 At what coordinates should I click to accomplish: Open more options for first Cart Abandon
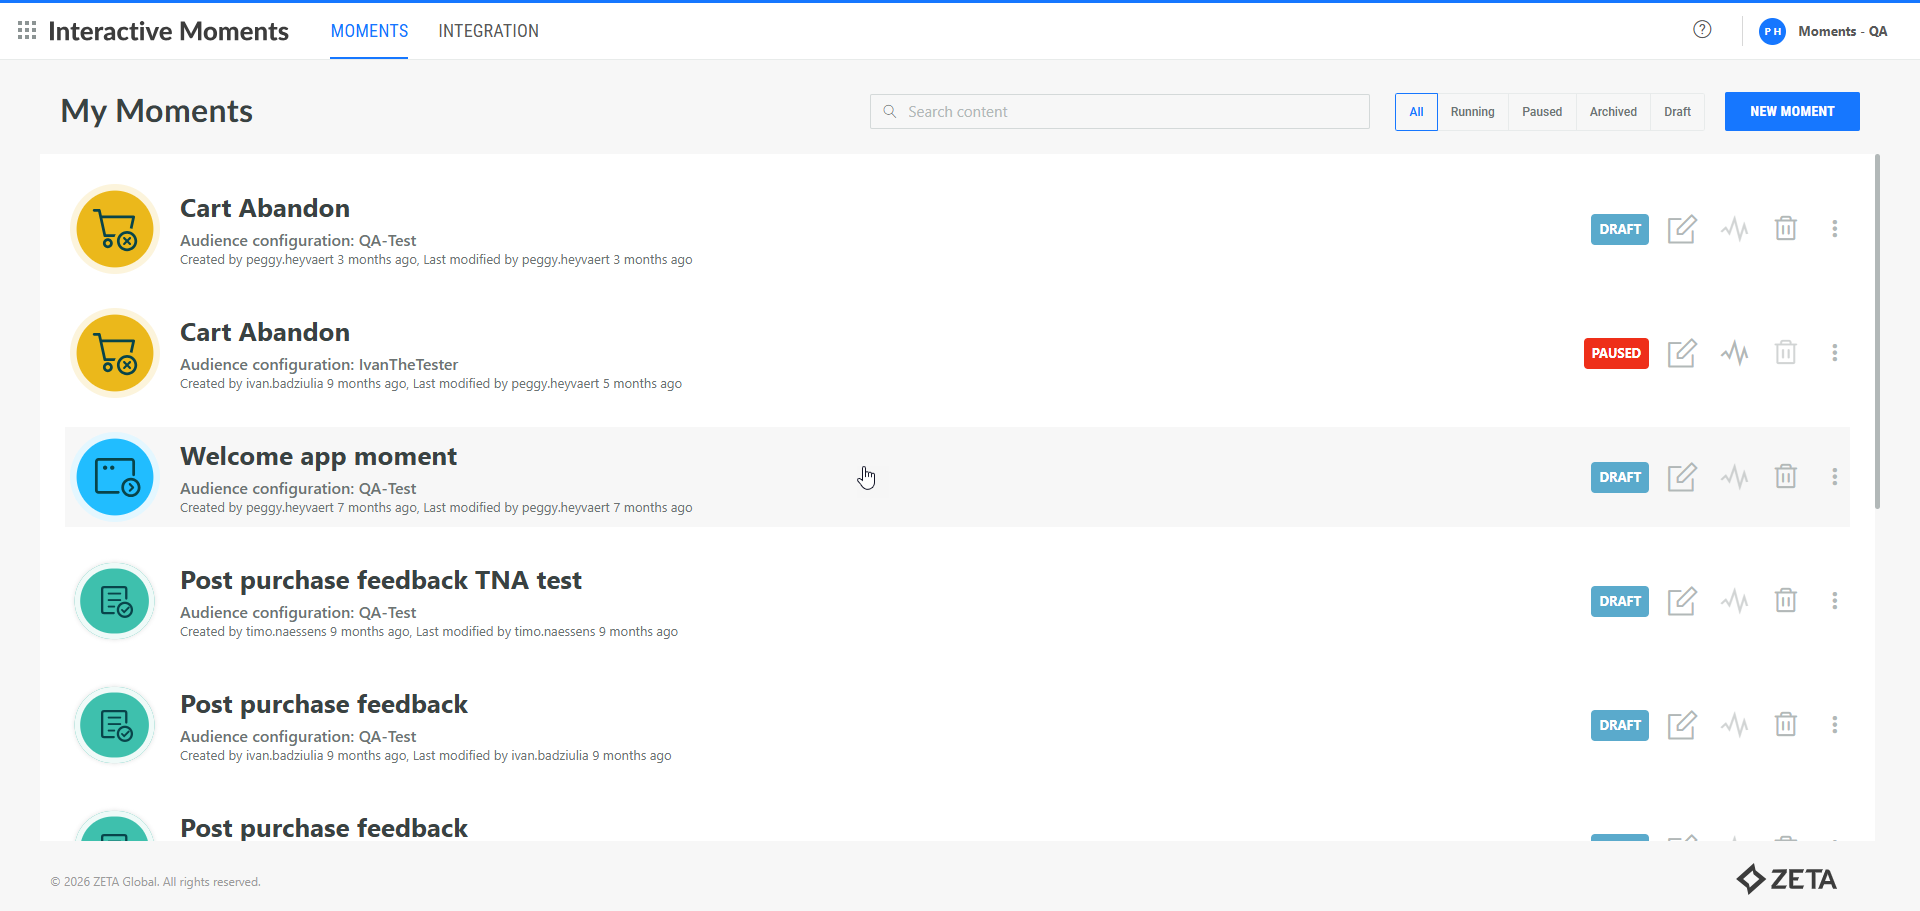(x=1834, y=229)
